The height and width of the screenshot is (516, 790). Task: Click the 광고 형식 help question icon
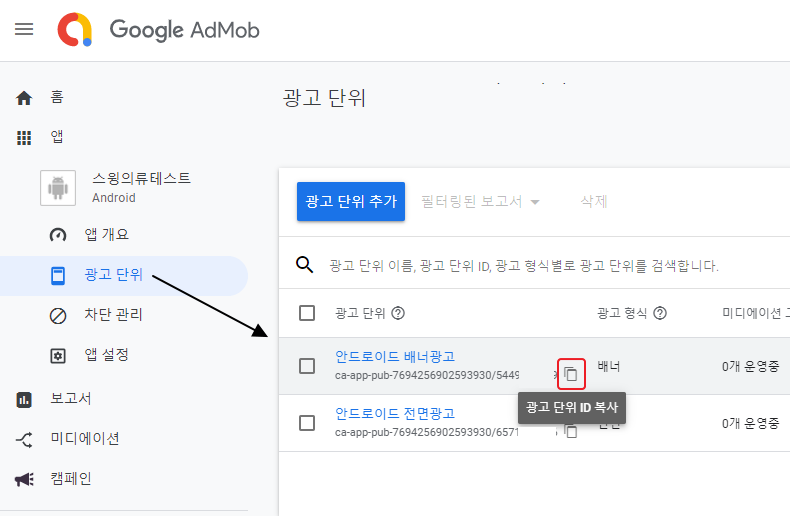pyautogui.click(x=660, y=313)
